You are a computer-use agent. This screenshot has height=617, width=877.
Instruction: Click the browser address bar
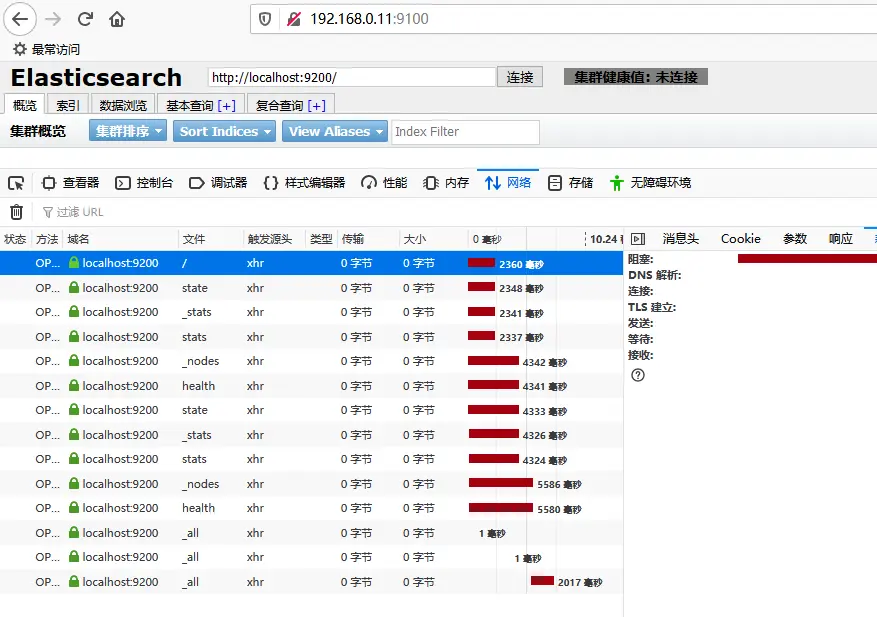[x=564, y=19]
